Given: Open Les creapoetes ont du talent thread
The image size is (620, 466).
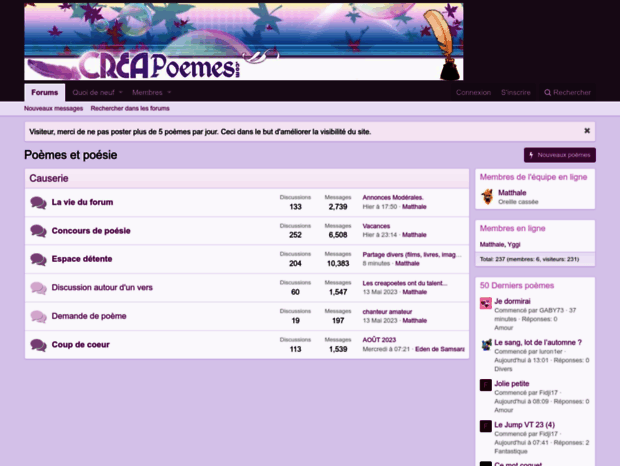Looking at the screenshot, I should click(405, 283).
